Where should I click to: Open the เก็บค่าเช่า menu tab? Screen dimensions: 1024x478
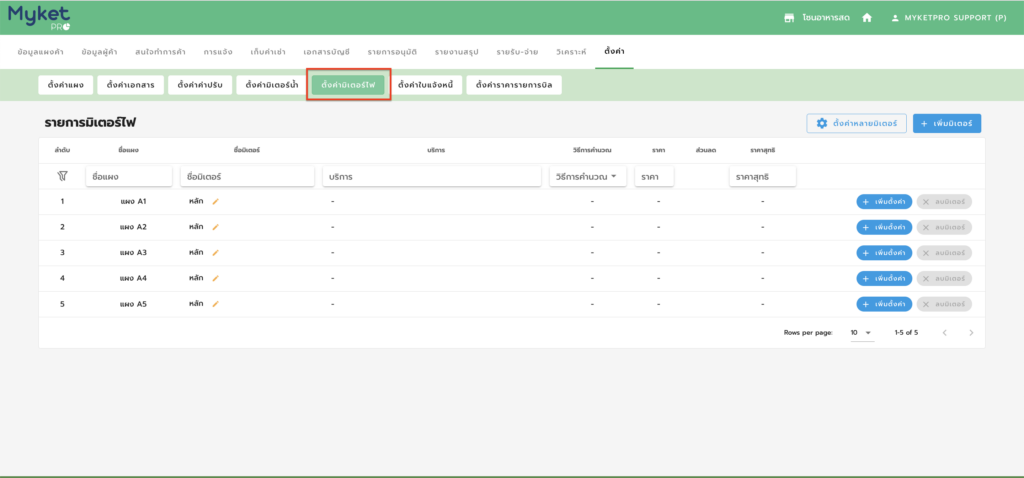pos(268,52)
